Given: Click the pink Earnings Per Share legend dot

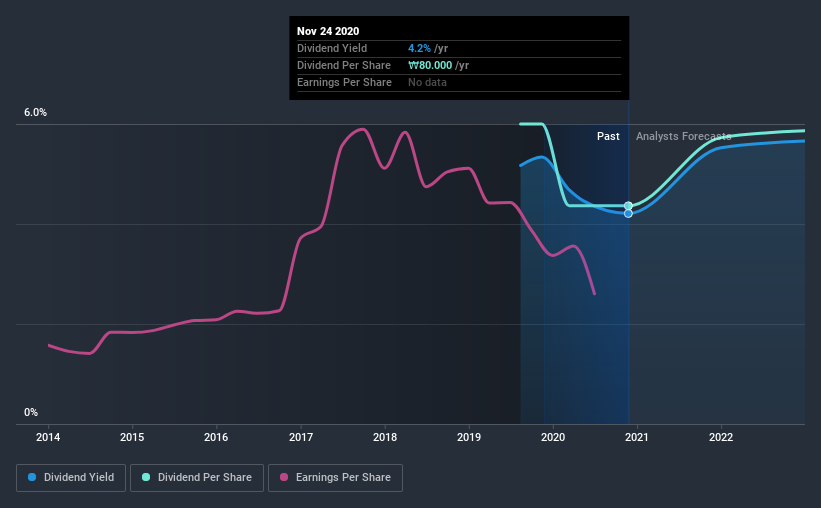Looking at the screenshot, I should pos(284,477).
